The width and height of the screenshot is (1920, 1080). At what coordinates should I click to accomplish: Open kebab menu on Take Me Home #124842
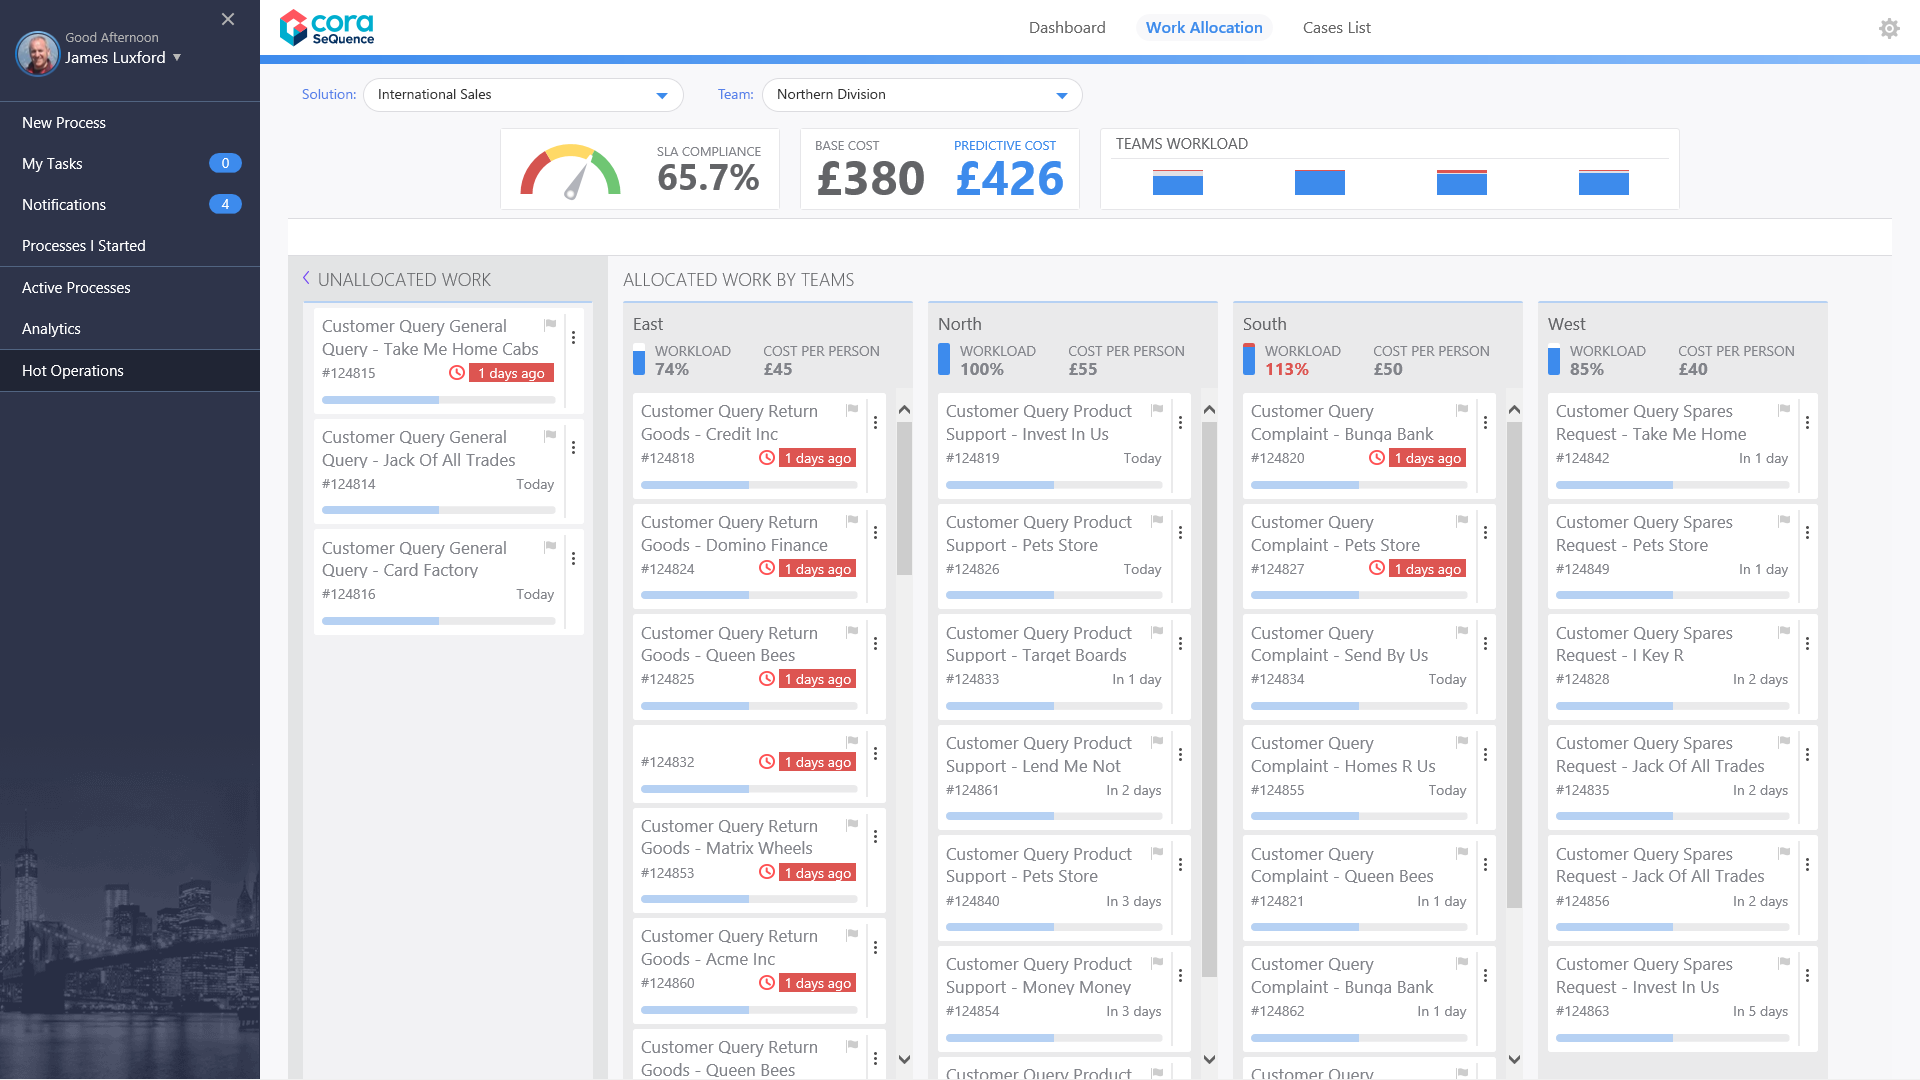pos(1807,423)
